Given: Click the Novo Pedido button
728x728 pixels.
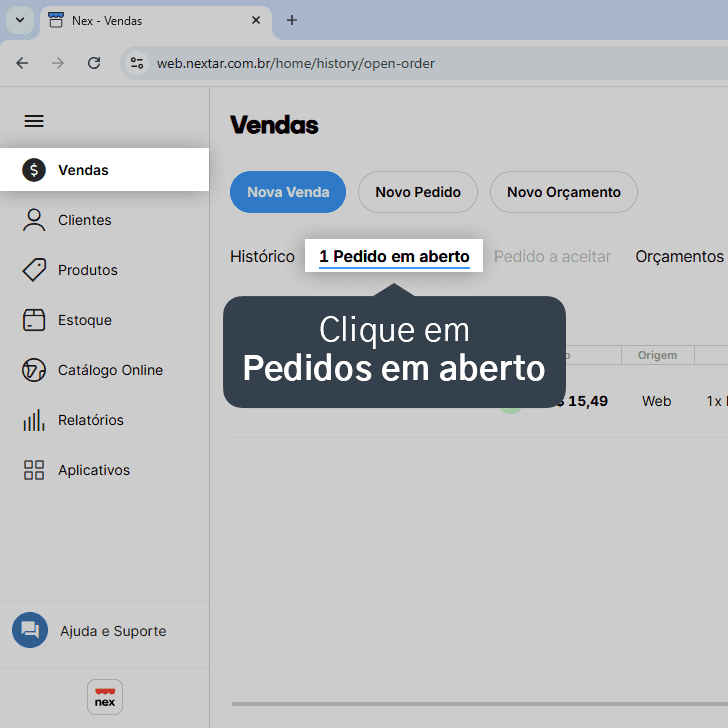Looking at the screenshot, I should 418,192.
